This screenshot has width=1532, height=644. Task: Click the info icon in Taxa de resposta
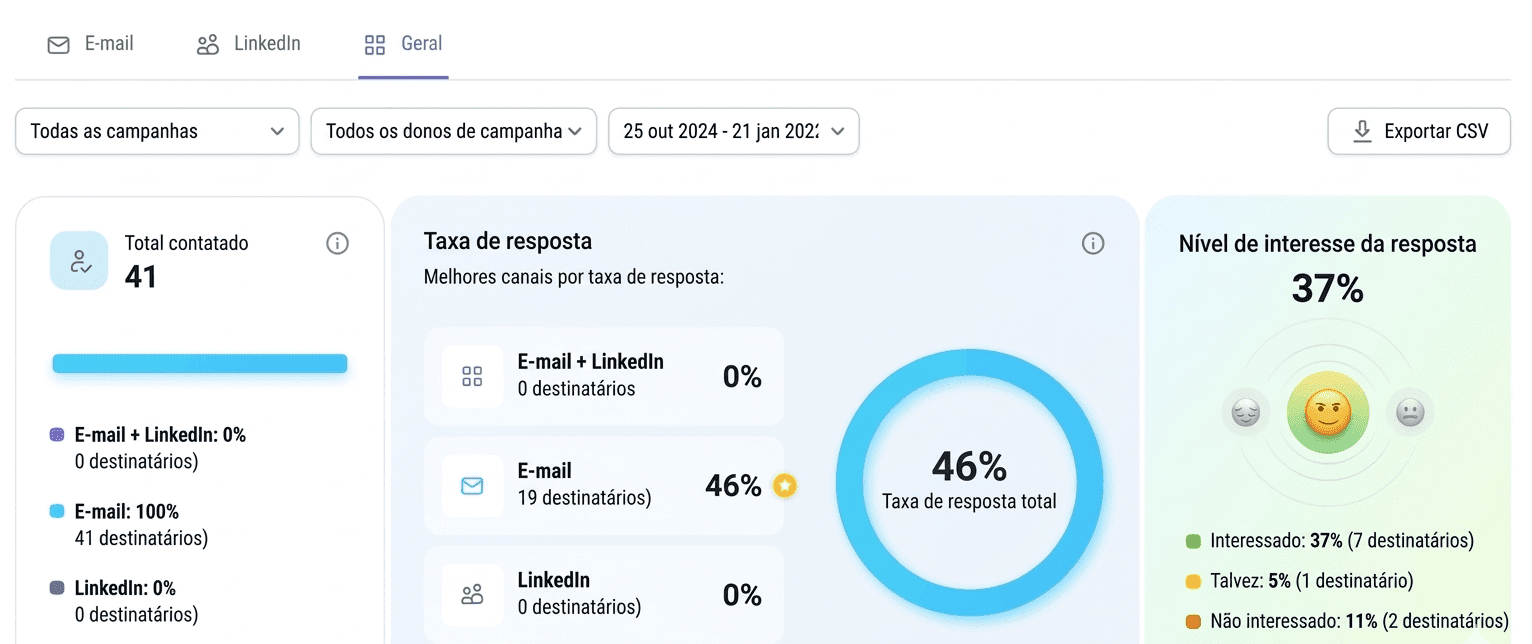(1093, 243)
